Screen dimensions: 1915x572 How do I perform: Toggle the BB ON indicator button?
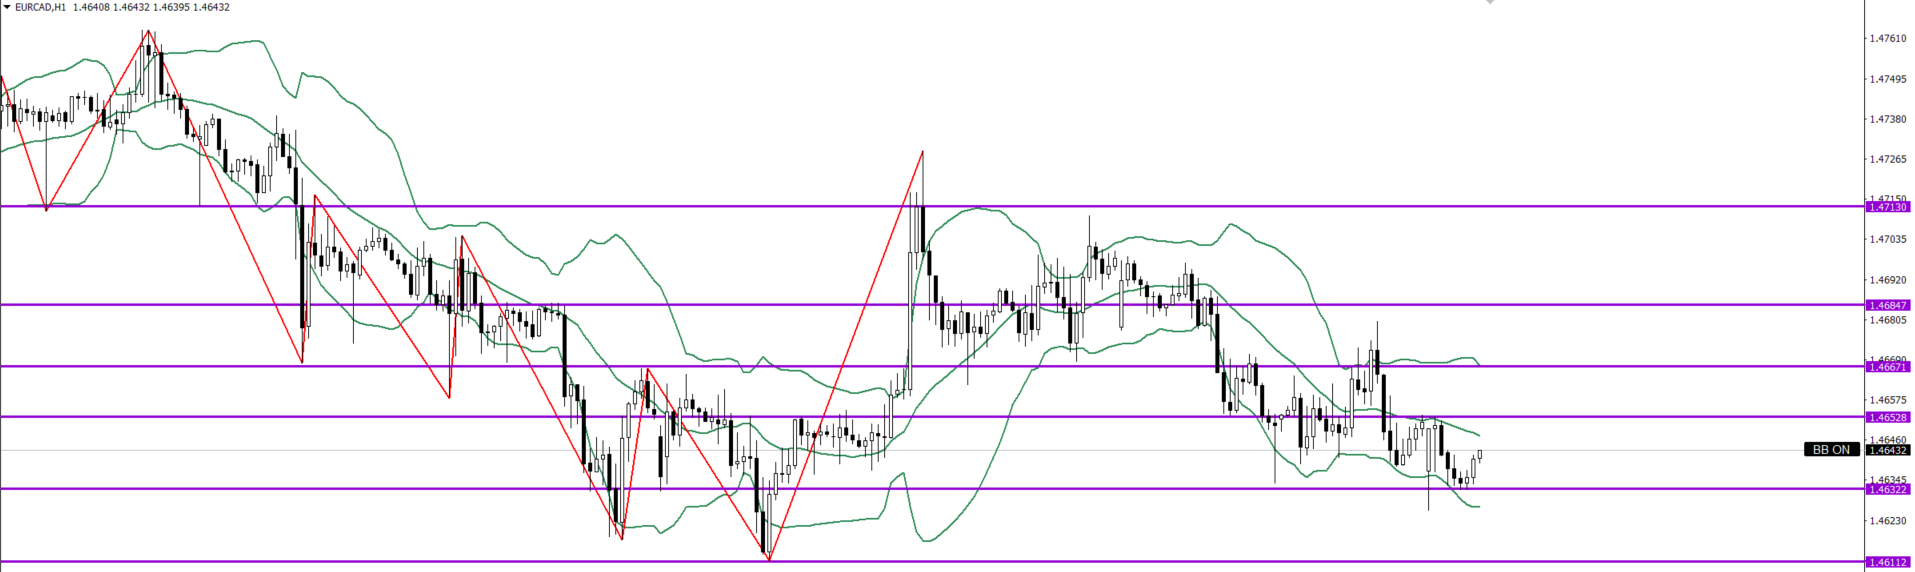[x=1831, y=450]
